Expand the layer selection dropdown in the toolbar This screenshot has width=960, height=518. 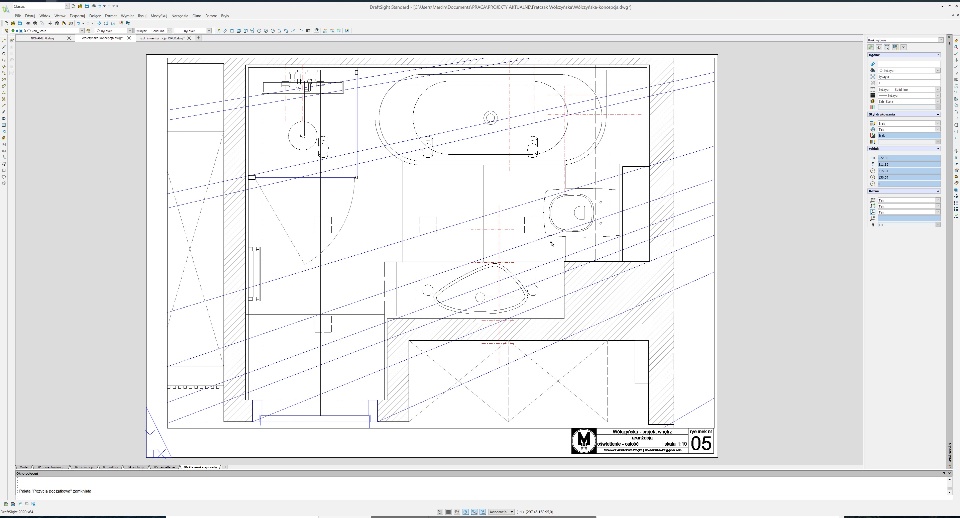(82, 31)
